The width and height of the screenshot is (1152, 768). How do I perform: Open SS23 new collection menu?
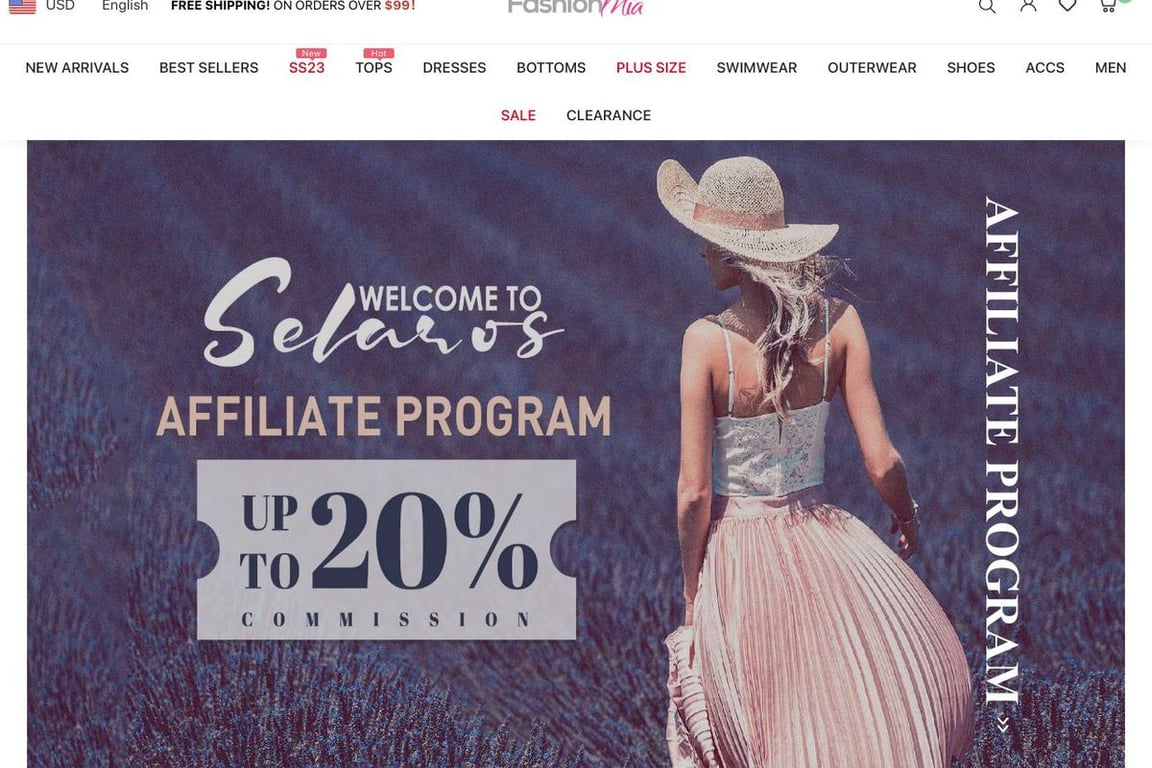point(306,68)
